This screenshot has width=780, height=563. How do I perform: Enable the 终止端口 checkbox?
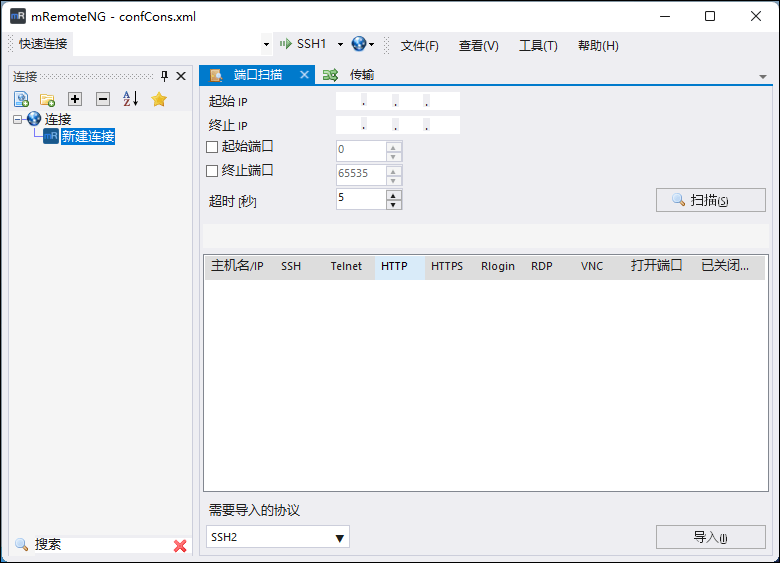point(212,171)
